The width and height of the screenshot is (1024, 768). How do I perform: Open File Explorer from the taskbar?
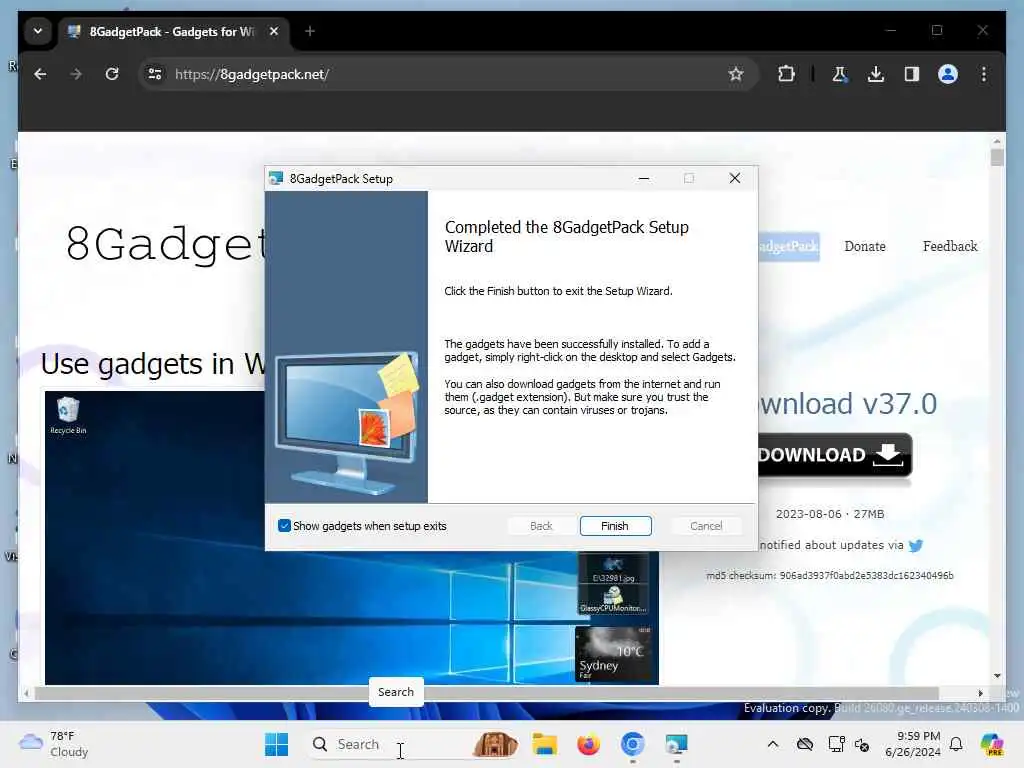[x=545, y=744]
